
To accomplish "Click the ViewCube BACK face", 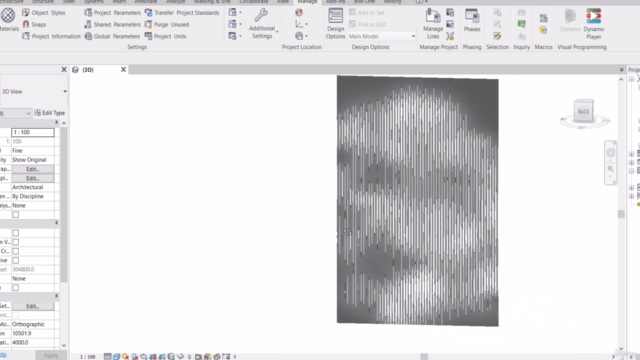I will 583,111.
